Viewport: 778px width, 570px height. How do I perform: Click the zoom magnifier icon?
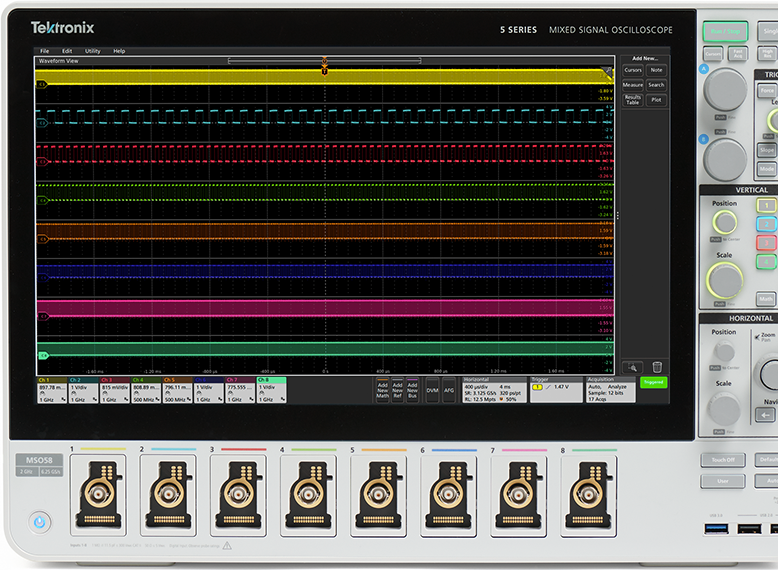coord(633,368)
